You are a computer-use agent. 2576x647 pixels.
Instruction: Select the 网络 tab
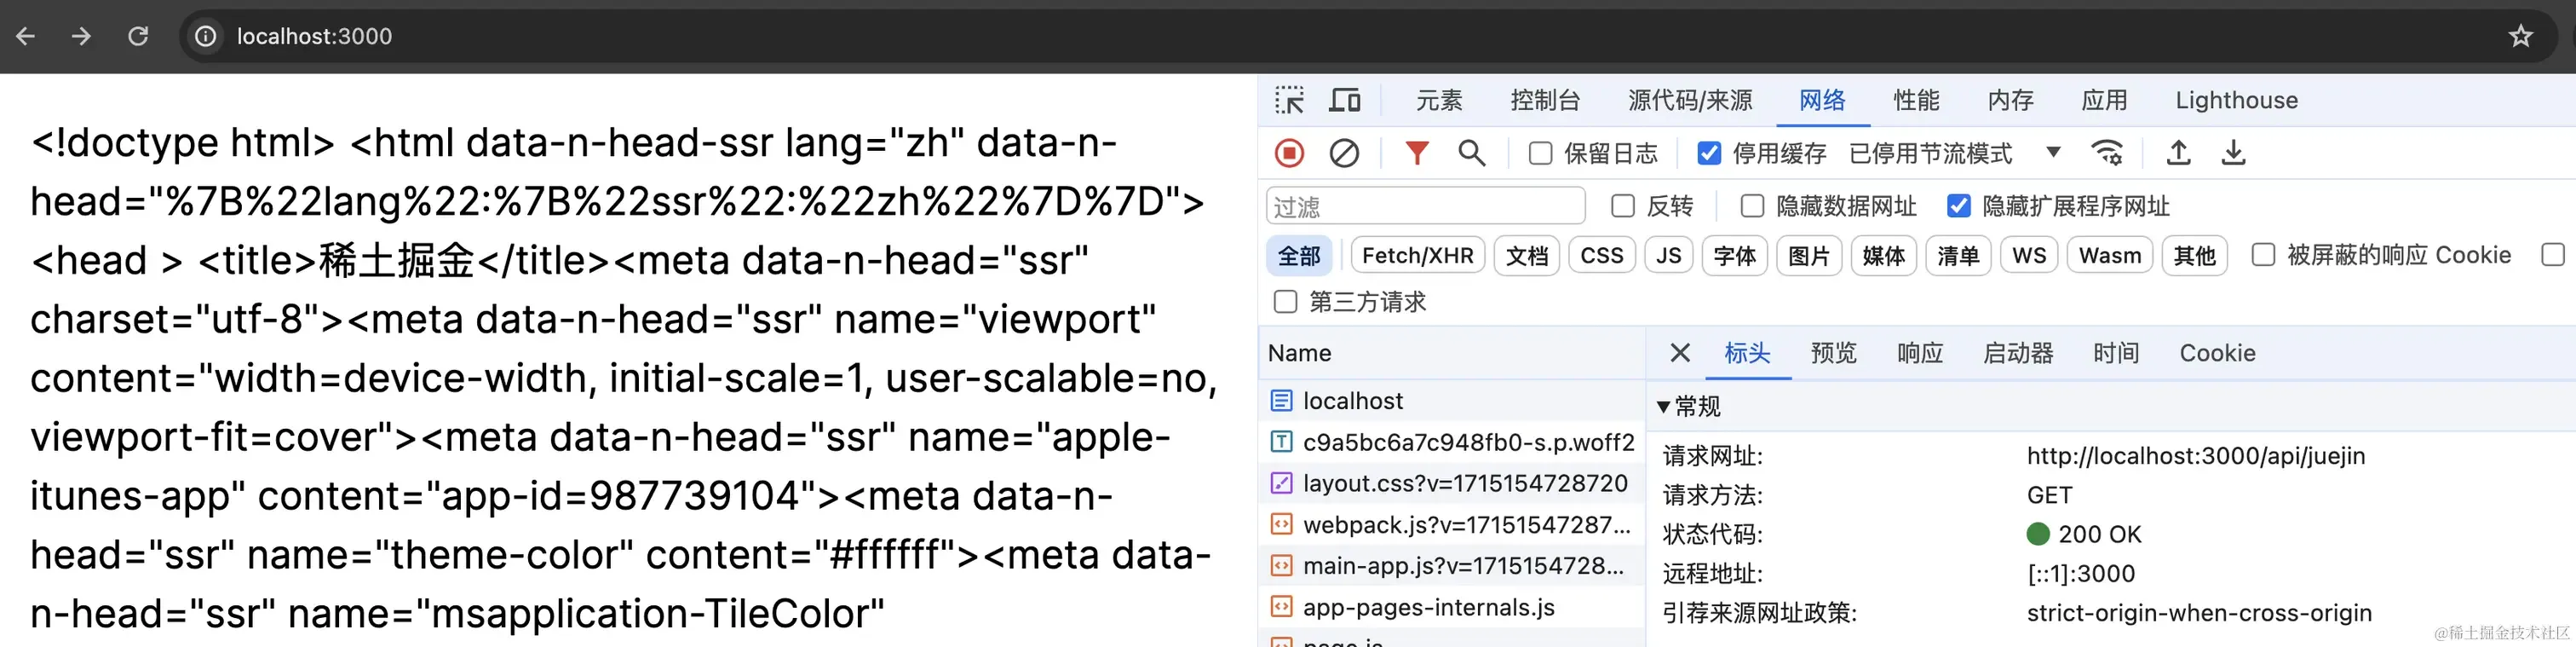tap(1822, 100)
